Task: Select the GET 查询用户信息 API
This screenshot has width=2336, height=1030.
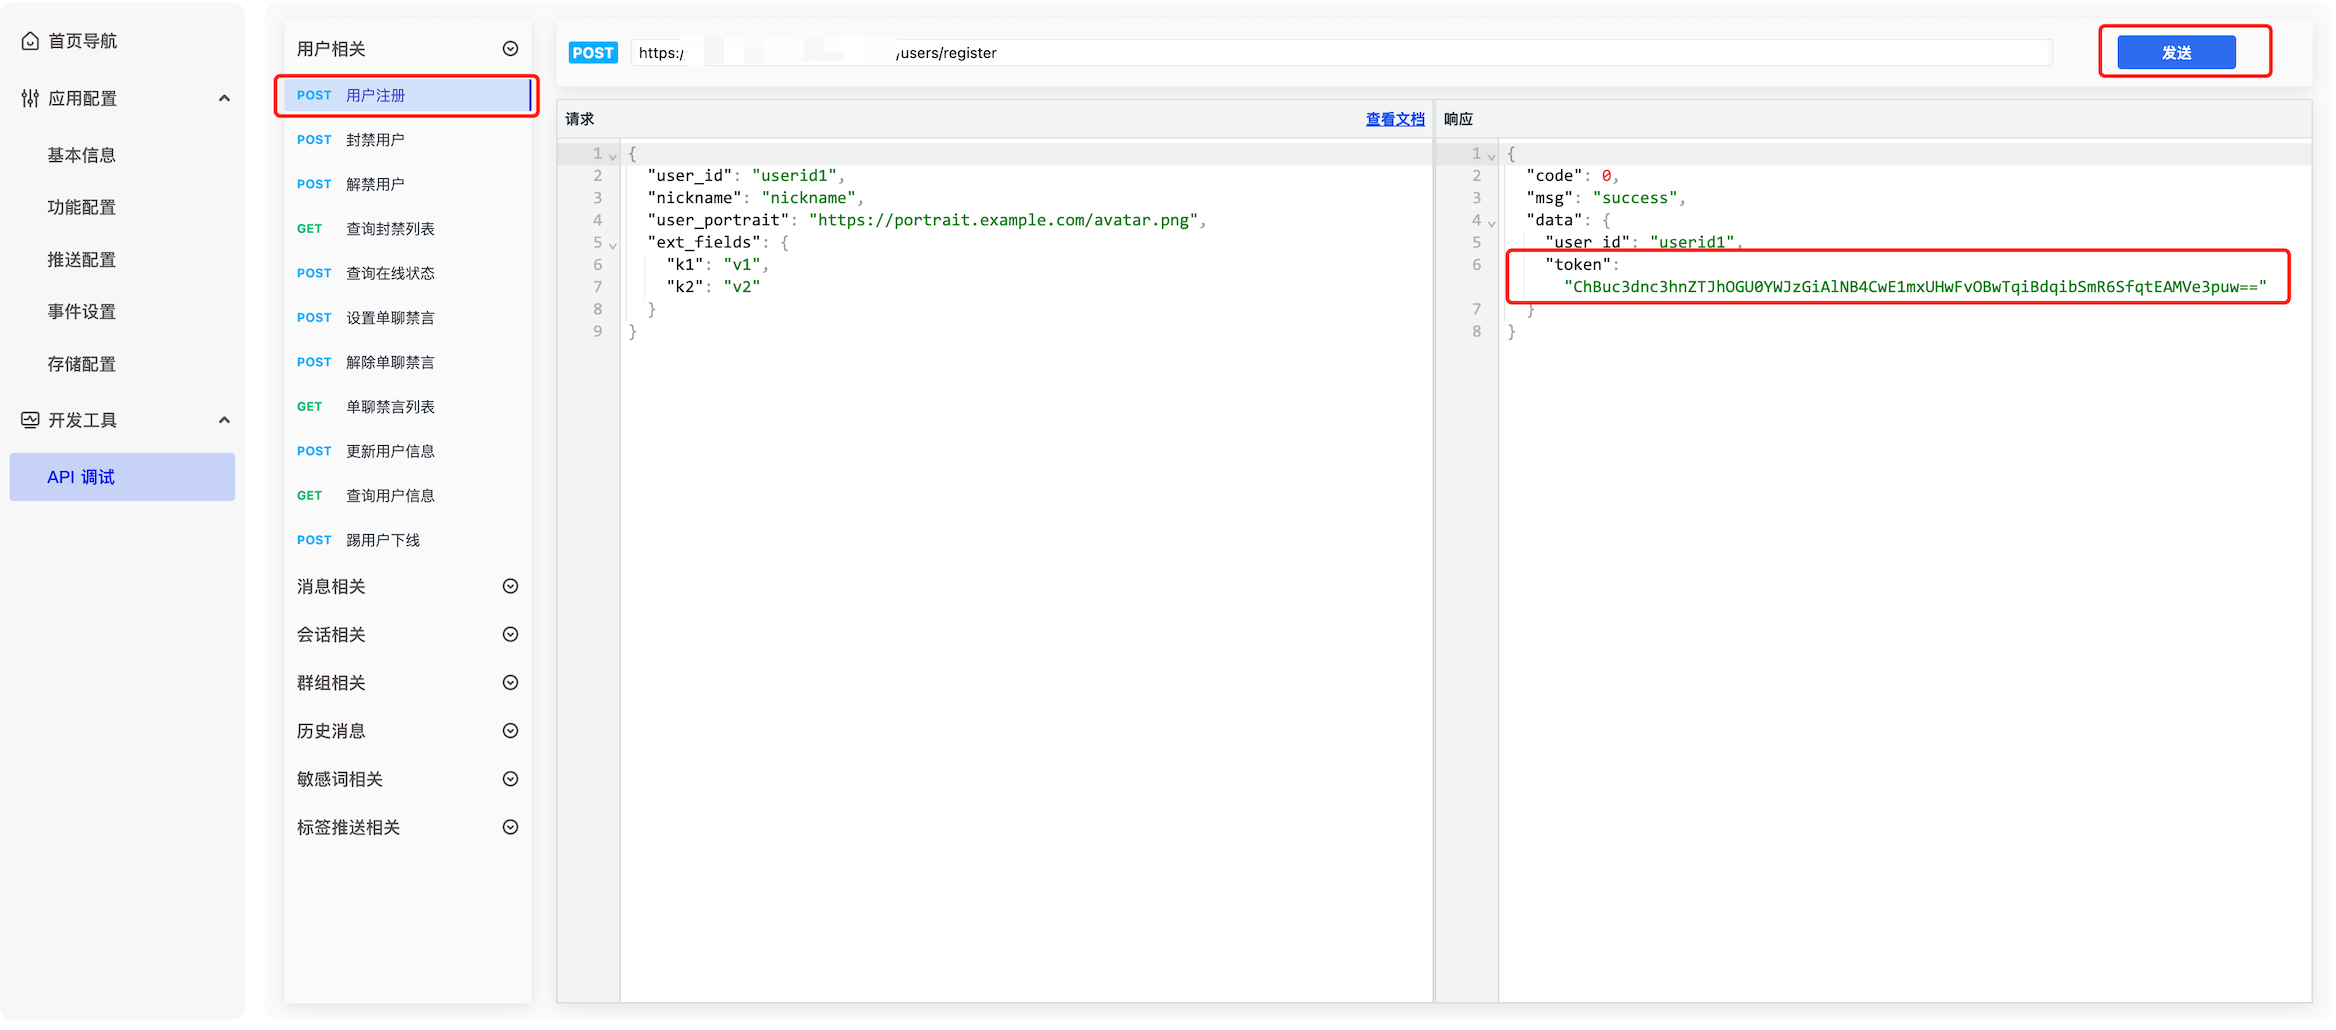Action: [390, 496]
